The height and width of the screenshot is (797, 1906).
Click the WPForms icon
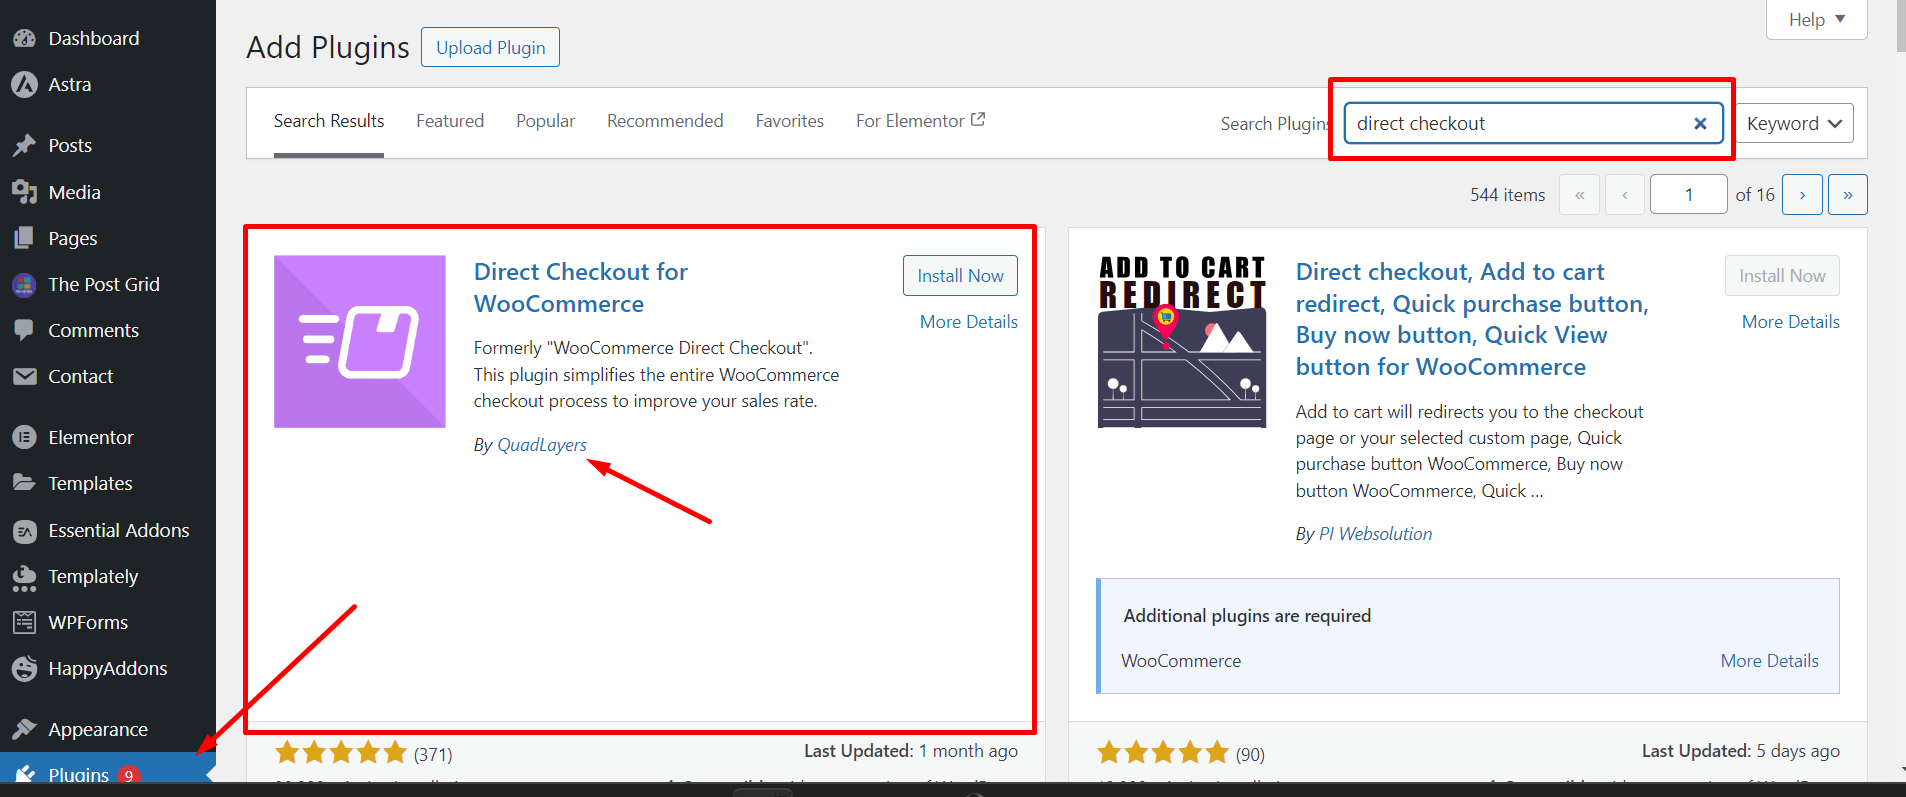click(x=24, y=623)
